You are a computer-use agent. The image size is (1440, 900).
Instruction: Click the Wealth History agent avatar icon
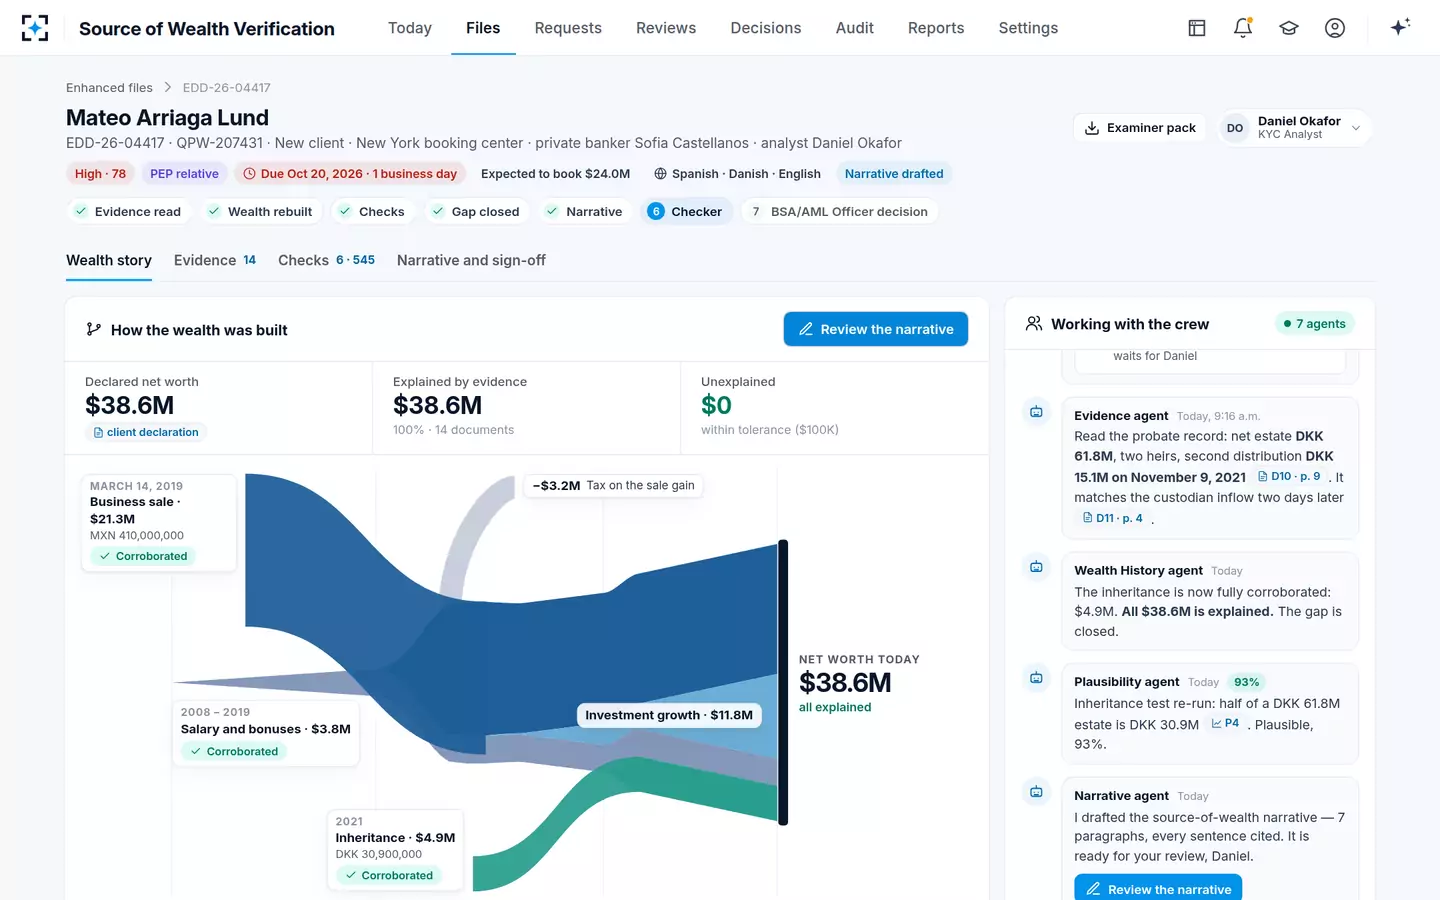[x=1037, y=567]
